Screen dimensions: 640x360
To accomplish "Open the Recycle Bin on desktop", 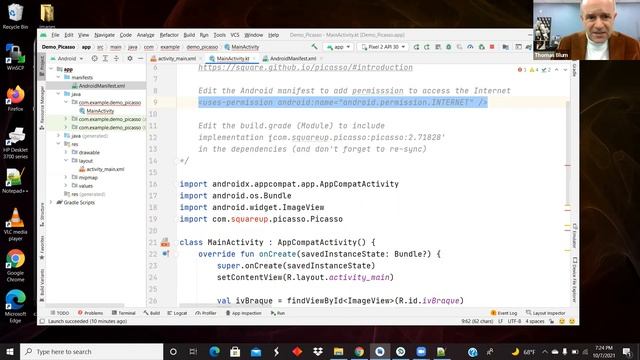I will (15, 16).
